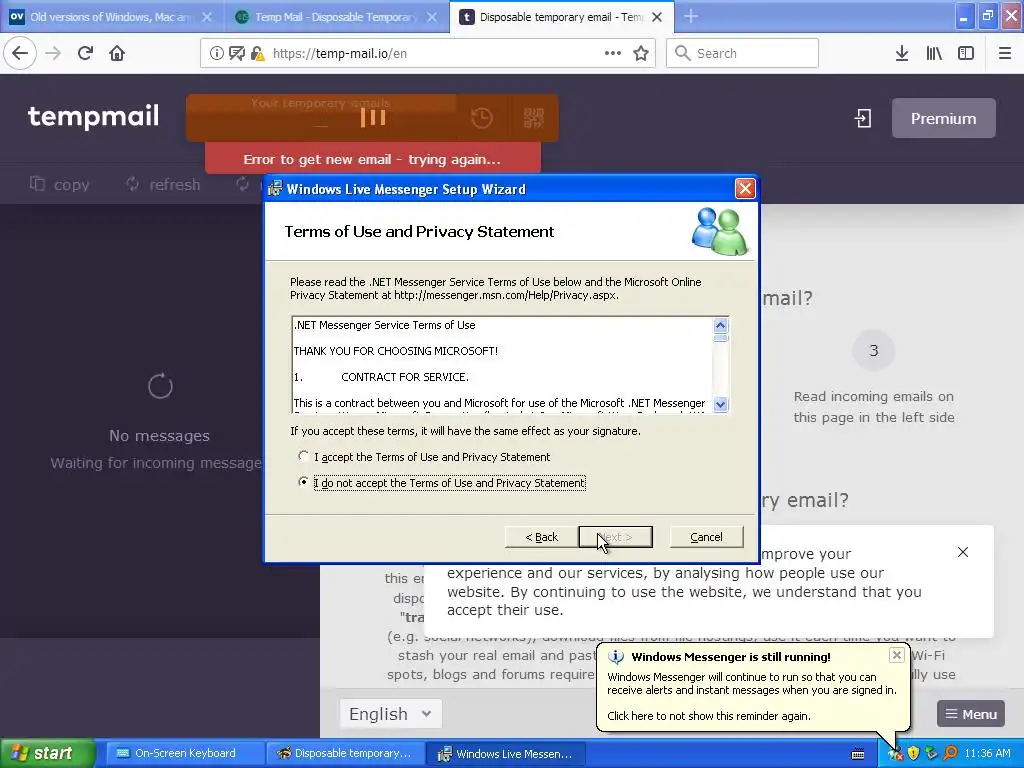Go back with the browser back arrow
This screenshot has width=1024, height=768.
pyautogui.click(x=20, y=53)
